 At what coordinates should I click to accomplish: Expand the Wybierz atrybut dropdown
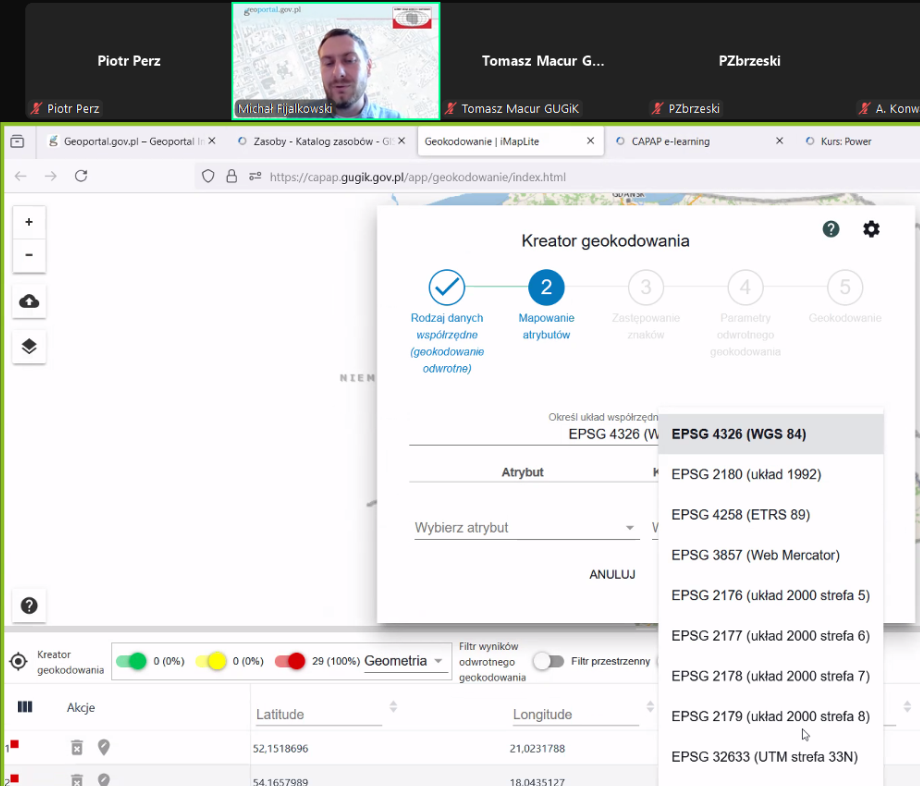(525, 528)
